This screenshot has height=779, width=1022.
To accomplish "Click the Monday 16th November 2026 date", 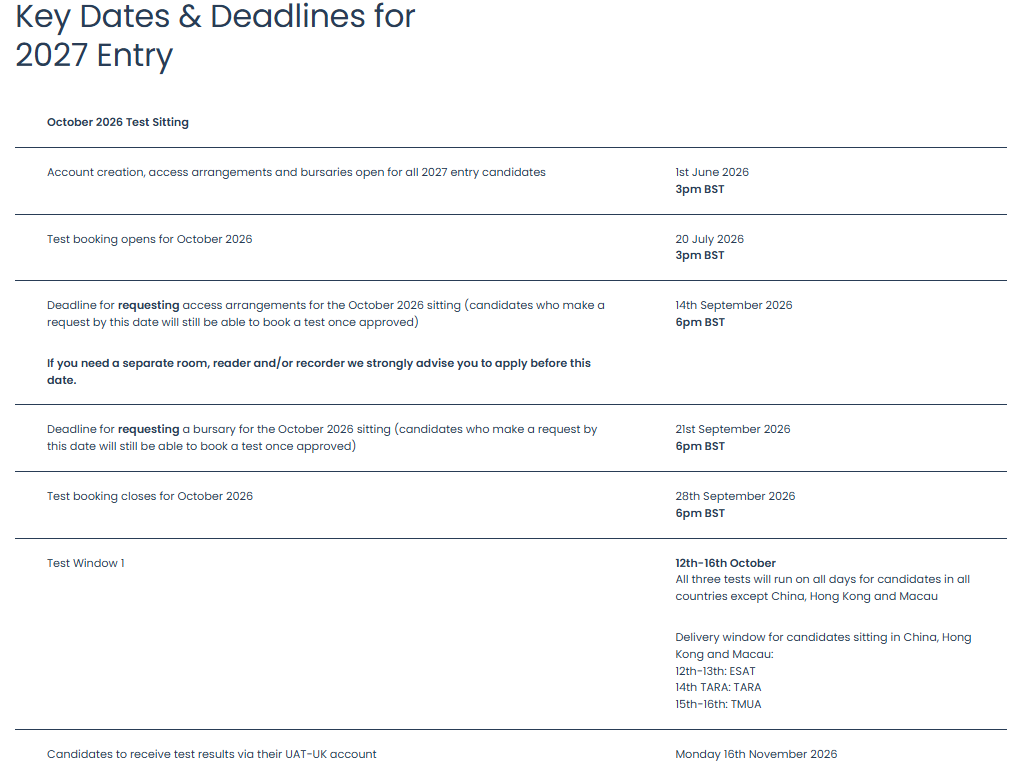I will tap(756, 754).
